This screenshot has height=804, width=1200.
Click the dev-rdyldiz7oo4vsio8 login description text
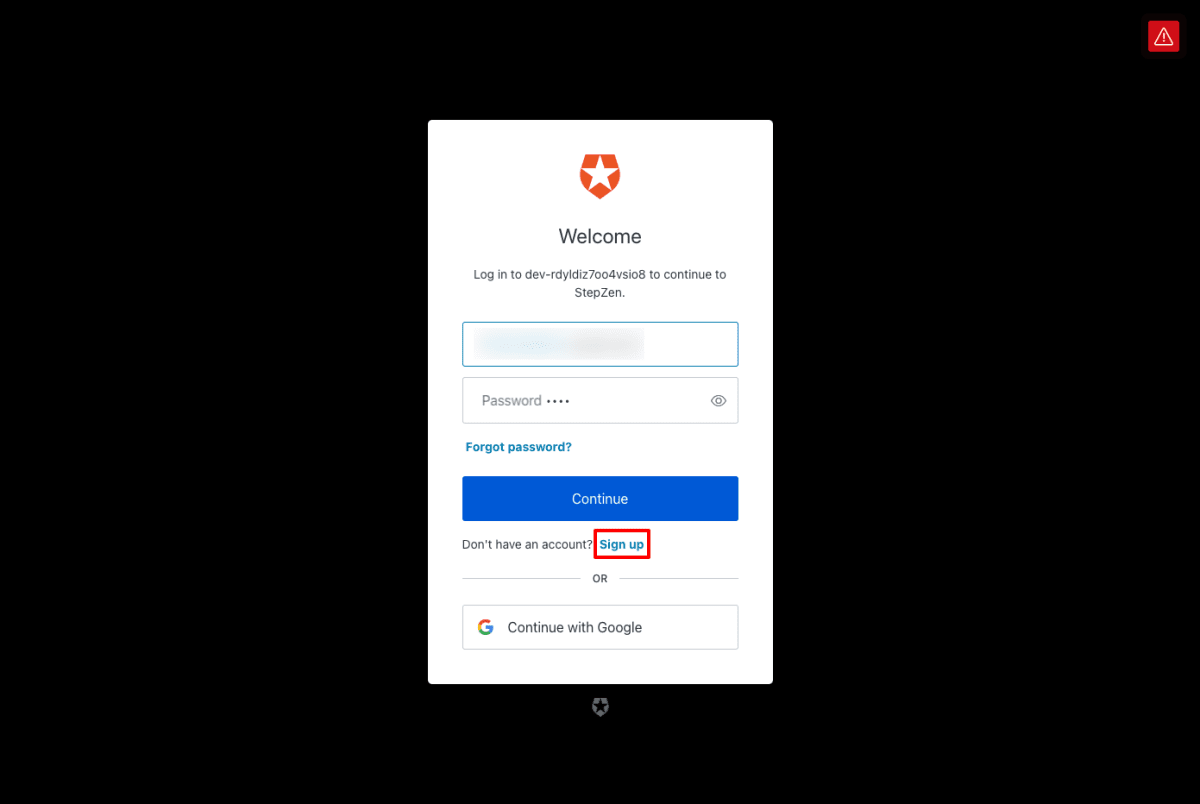(x=600, y=284)
